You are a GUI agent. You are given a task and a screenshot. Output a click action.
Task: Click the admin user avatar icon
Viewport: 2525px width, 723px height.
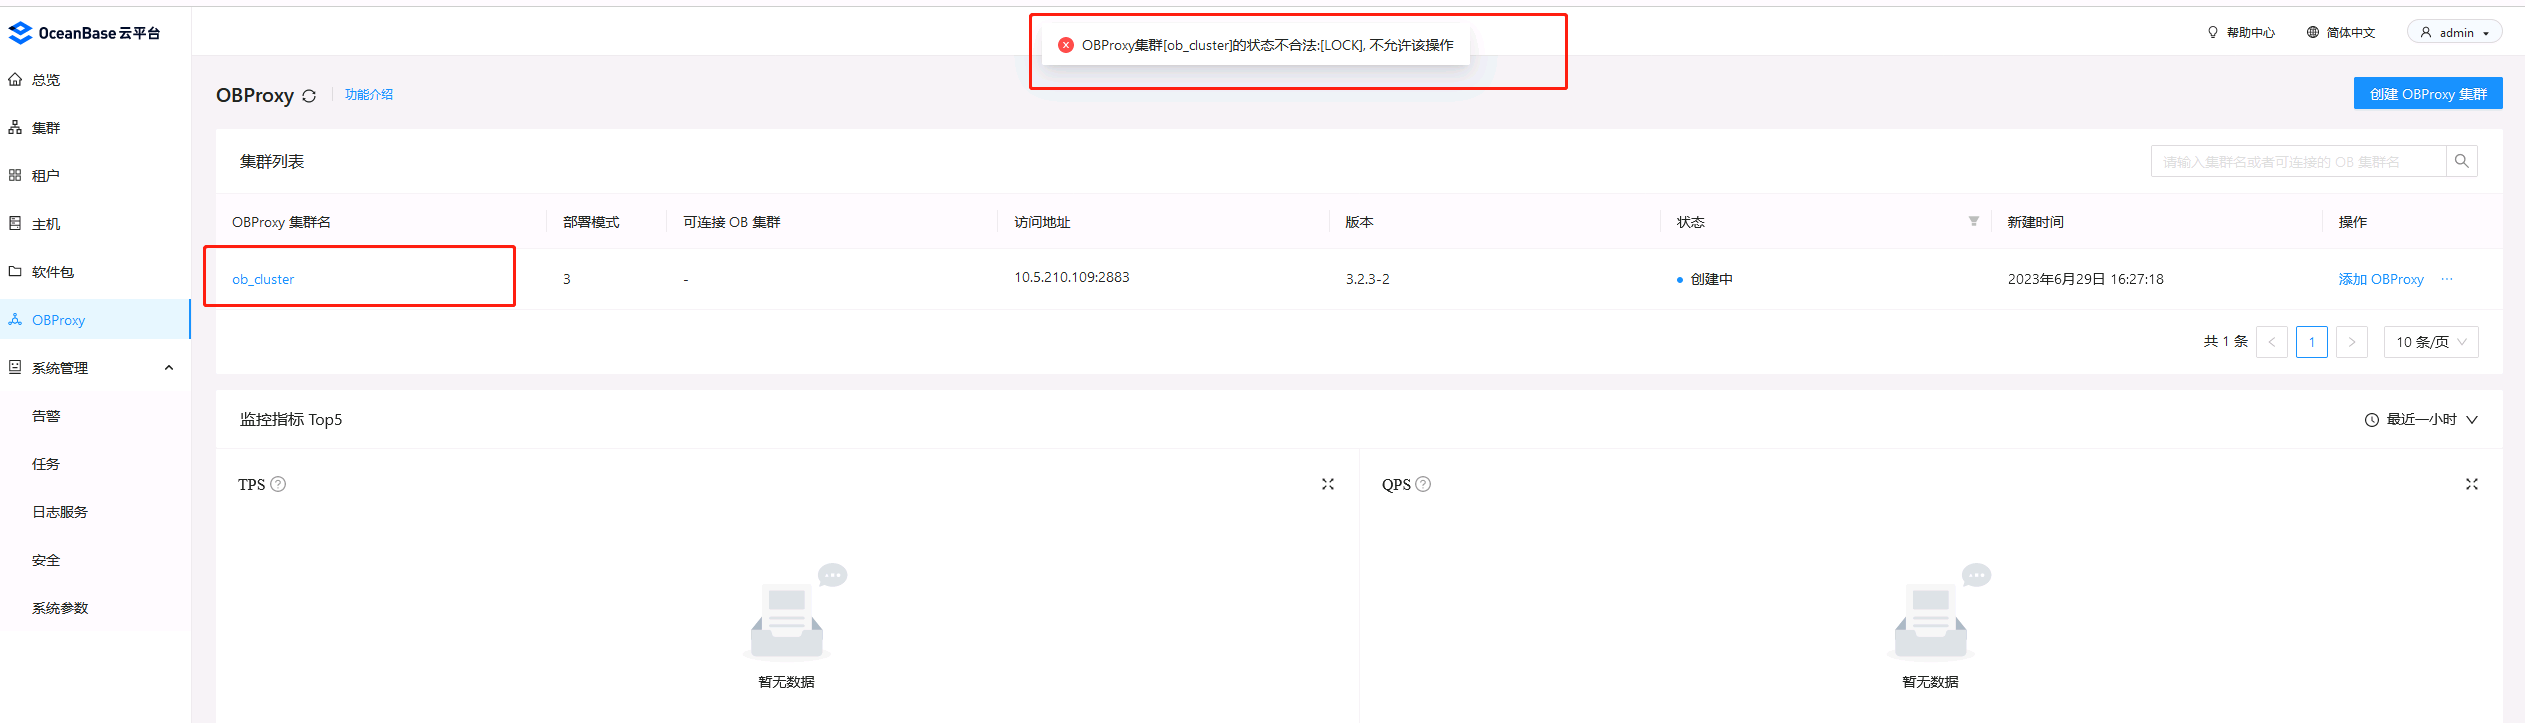click(x=2426, y=32)
